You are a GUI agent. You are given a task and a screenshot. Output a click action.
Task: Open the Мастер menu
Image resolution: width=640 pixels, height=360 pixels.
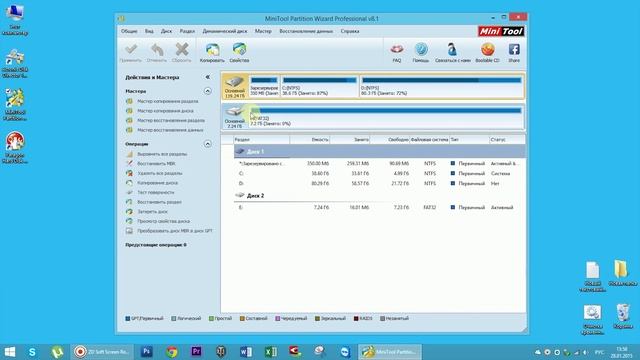coord(263,31)
